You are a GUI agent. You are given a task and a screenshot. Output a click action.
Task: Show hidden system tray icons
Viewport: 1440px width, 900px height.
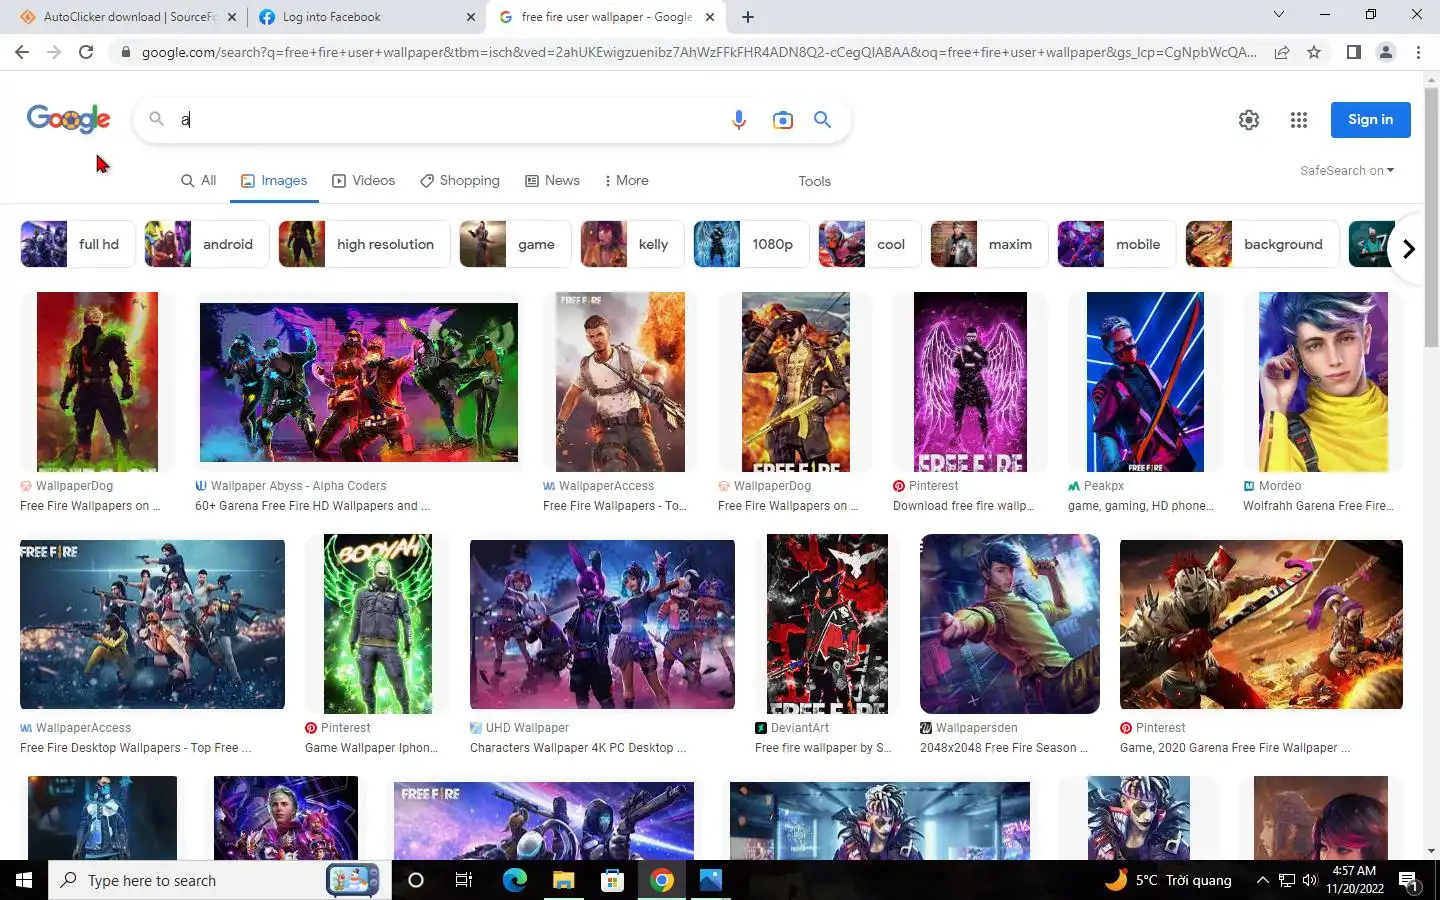[1262, 880]
